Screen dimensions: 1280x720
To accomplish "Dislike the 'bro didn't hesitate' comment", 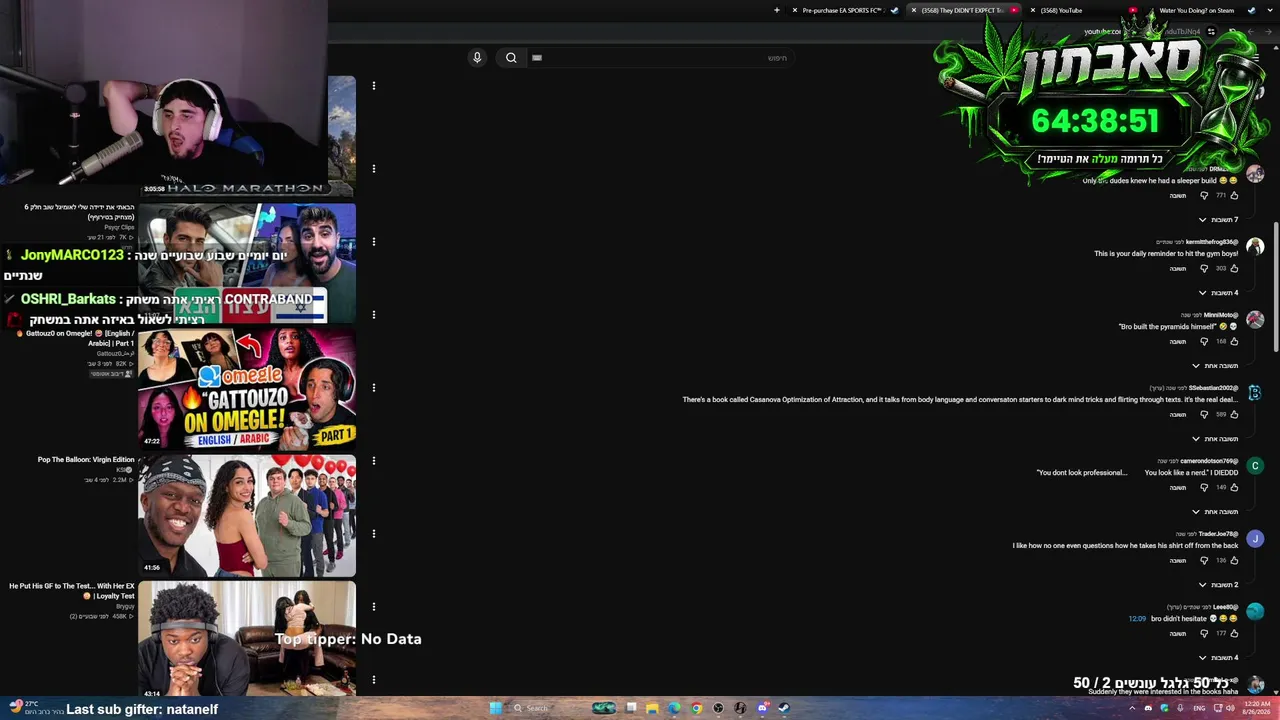I will (1204, 634).
